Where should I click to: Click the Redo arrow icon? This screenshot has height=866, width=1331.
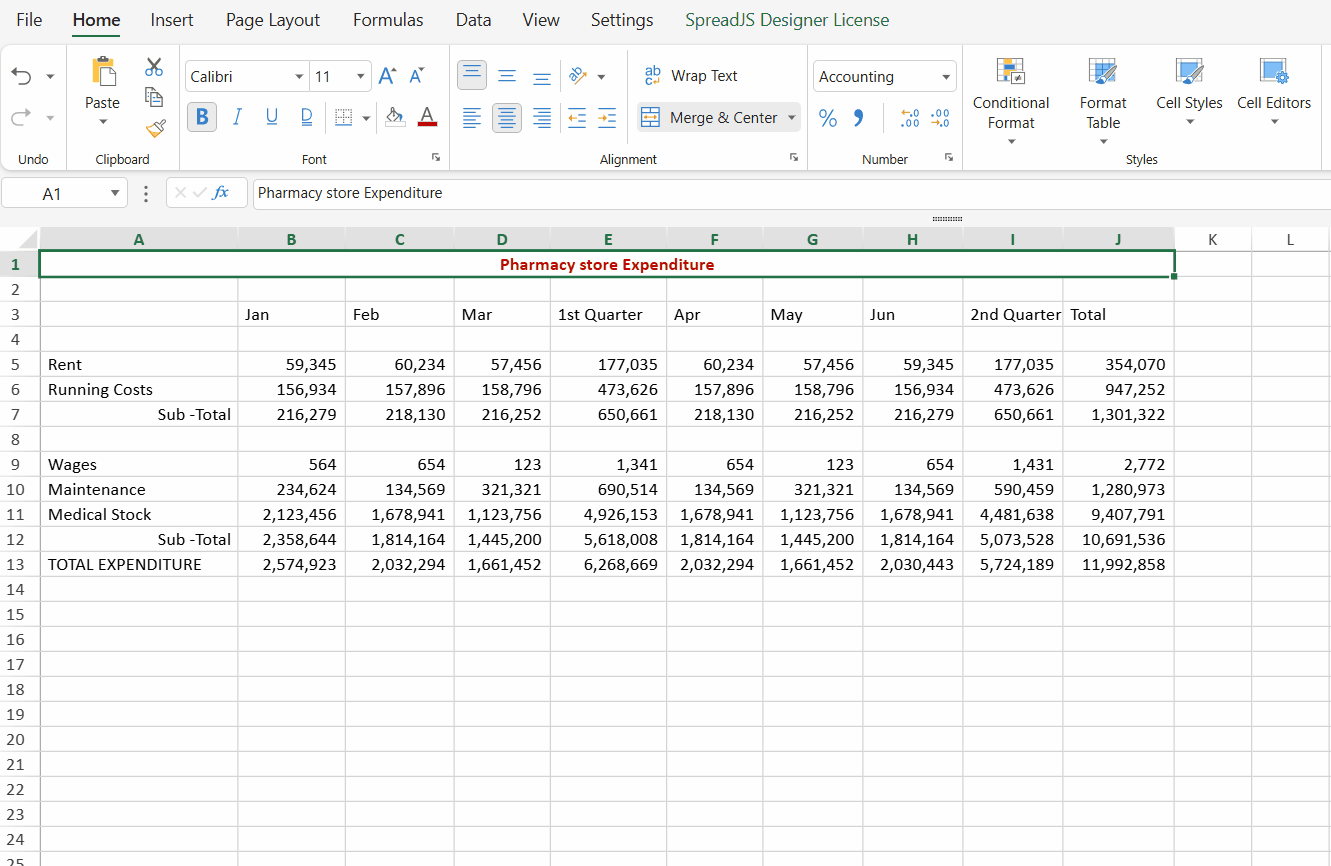coord(21,117)
